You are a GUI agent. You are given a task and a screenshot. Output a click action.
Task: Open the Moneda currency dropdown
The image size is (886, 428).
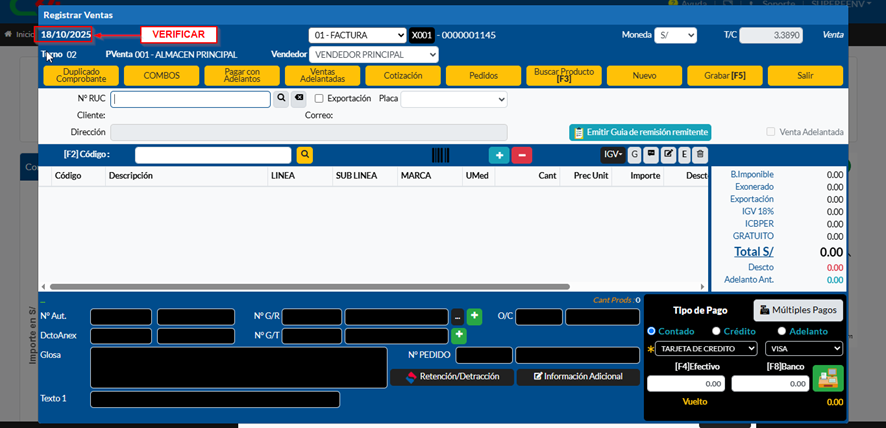pyautogui.click(x=675, y=35)
